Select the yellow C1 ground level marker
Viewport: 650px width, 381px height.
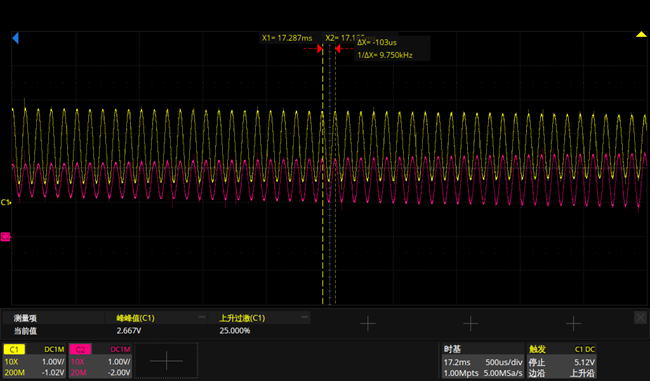coord(5,202)
